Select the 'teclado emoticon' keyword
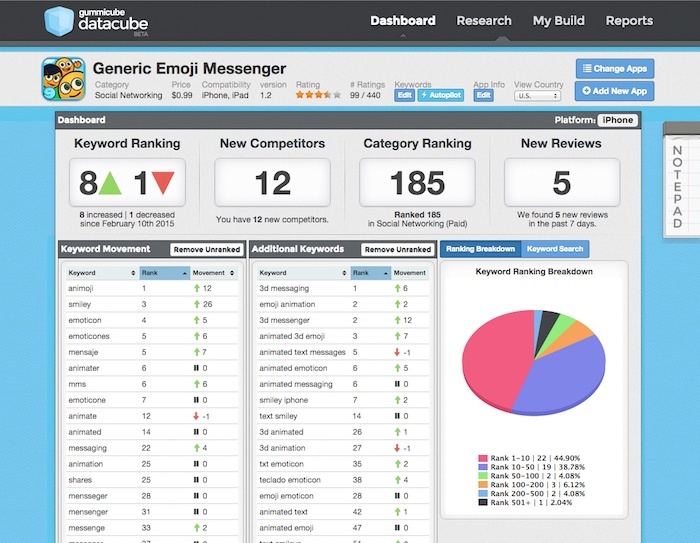Viewport: 700px width, 543px height. pos(290,480)
